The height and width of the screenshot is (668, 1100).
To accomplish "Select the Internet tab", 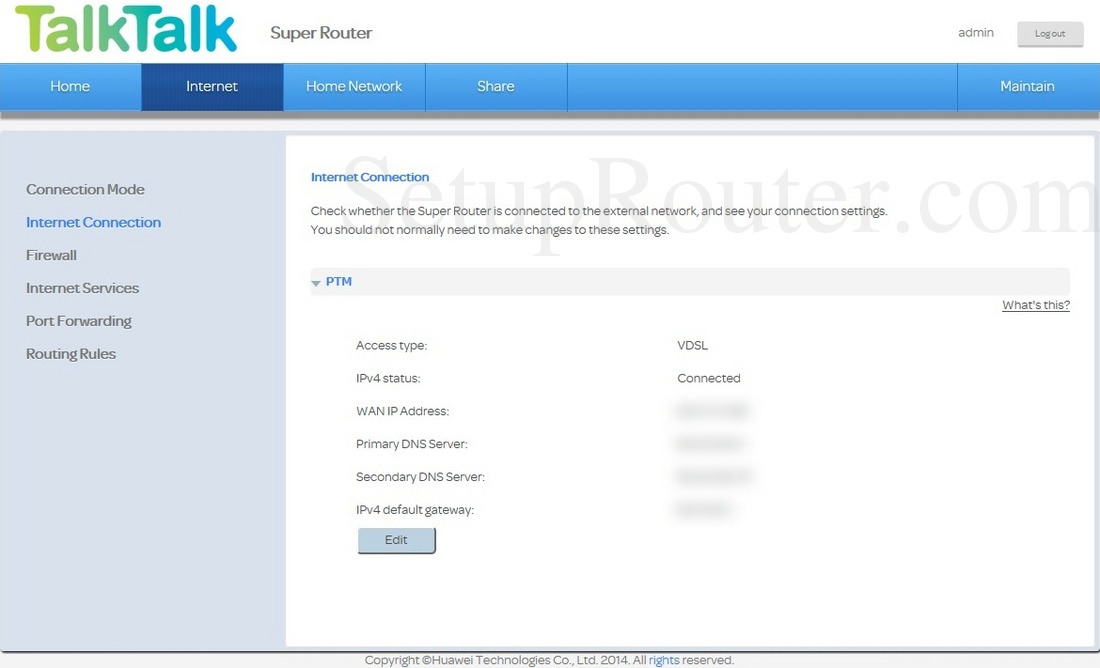I will point(212,87).
